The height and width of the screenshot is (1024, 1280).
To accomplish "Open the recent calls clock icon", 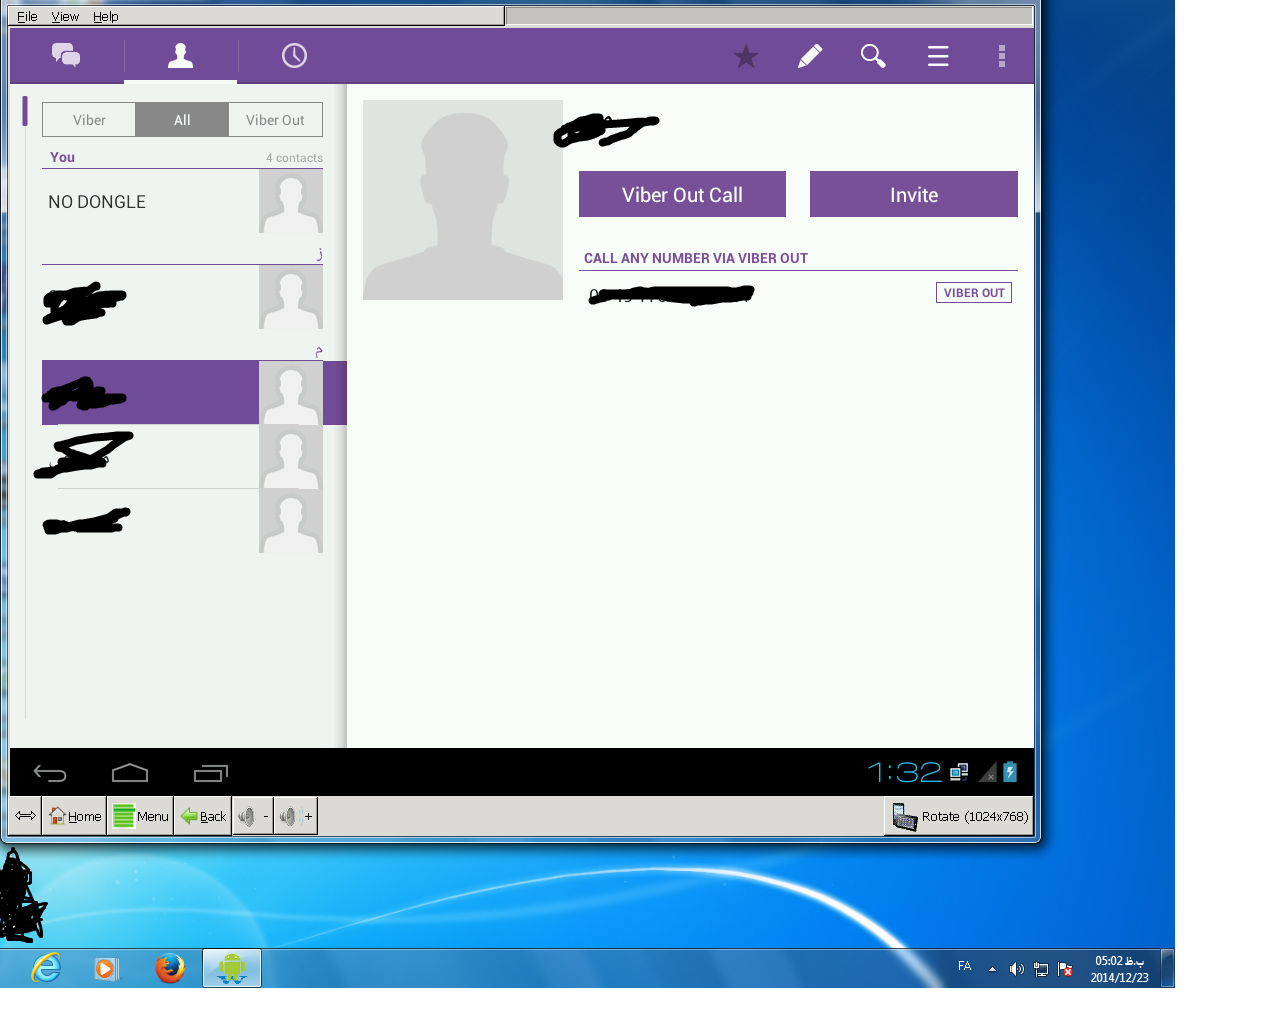I will point(294,56).
